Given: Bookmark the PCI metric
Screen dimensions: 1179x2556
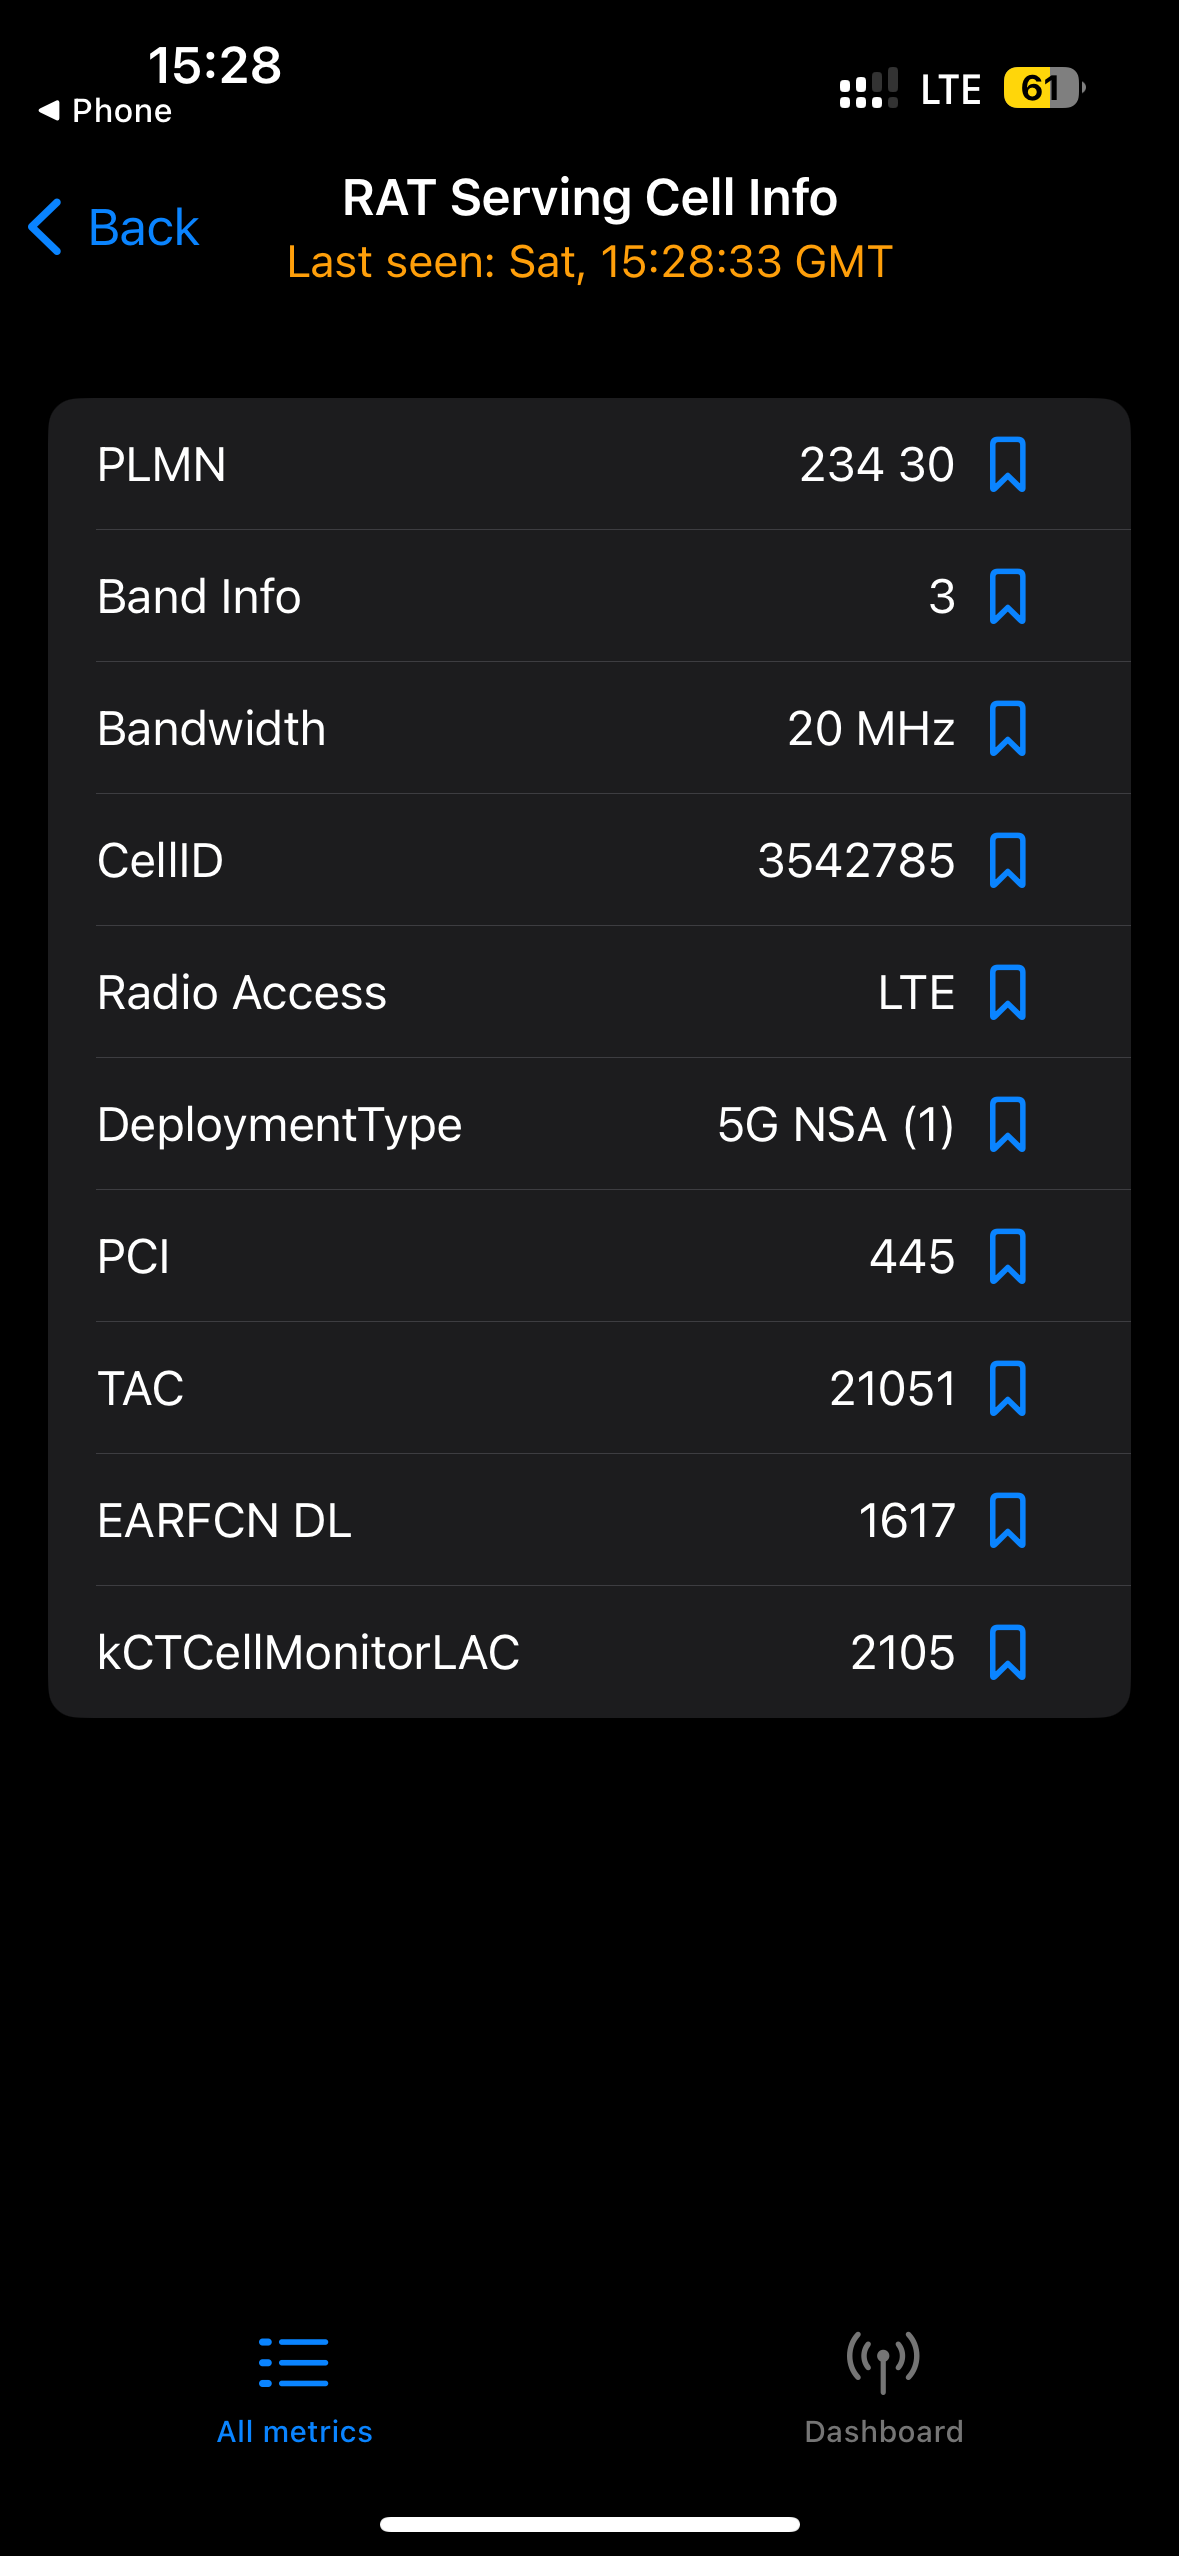Looking at the screenshot, I should pyautogui.click(x=1007, y=1257).
